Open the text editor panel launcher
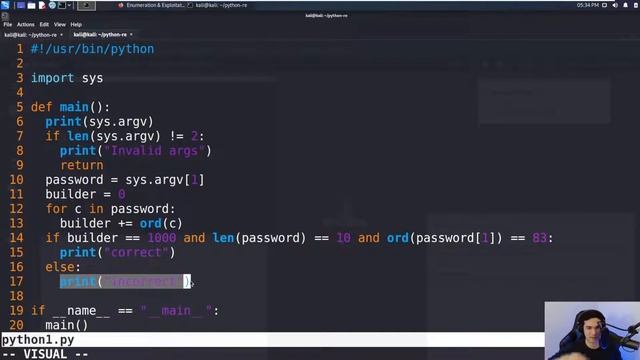Image resolution: width=640 pixels, height=360 pixels. coord(42,5)
